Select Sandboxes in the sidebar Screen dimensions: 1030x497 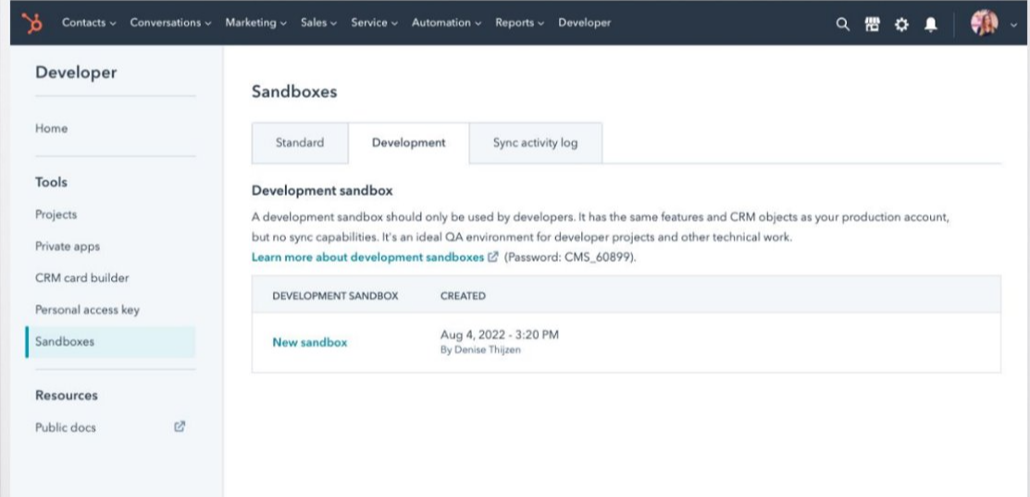pos(110,341)
